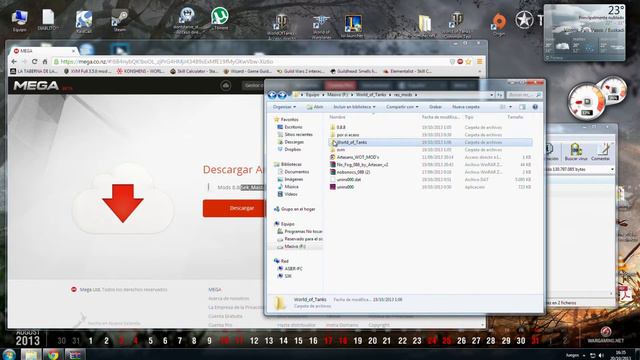Open the Guild Wars 2 bookmark
The height and width of the screenshot is (360, 640).
(301, 71)
